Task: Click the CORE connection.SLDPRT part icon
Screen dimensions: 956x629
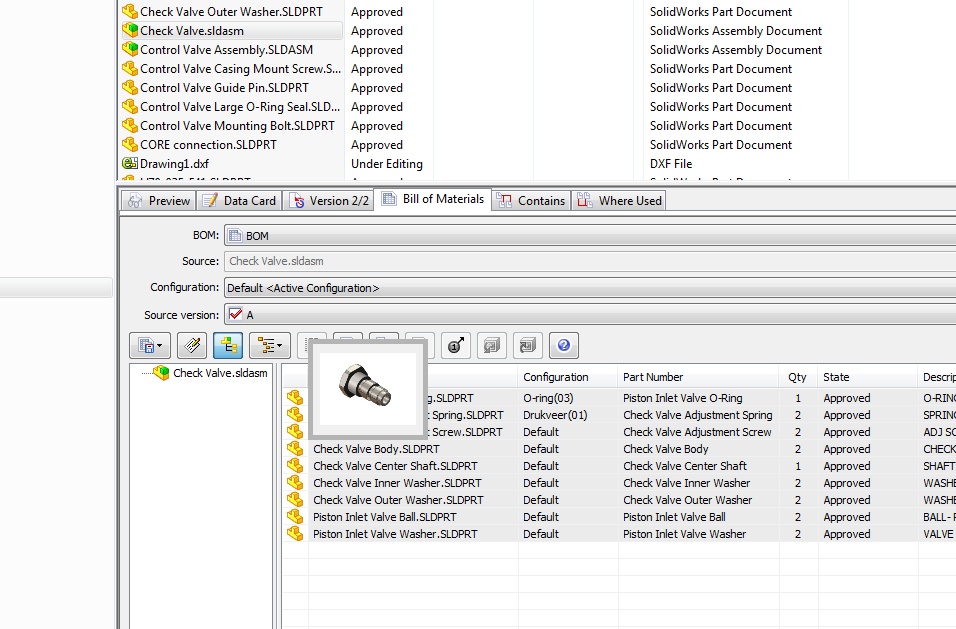Action: 130,144
